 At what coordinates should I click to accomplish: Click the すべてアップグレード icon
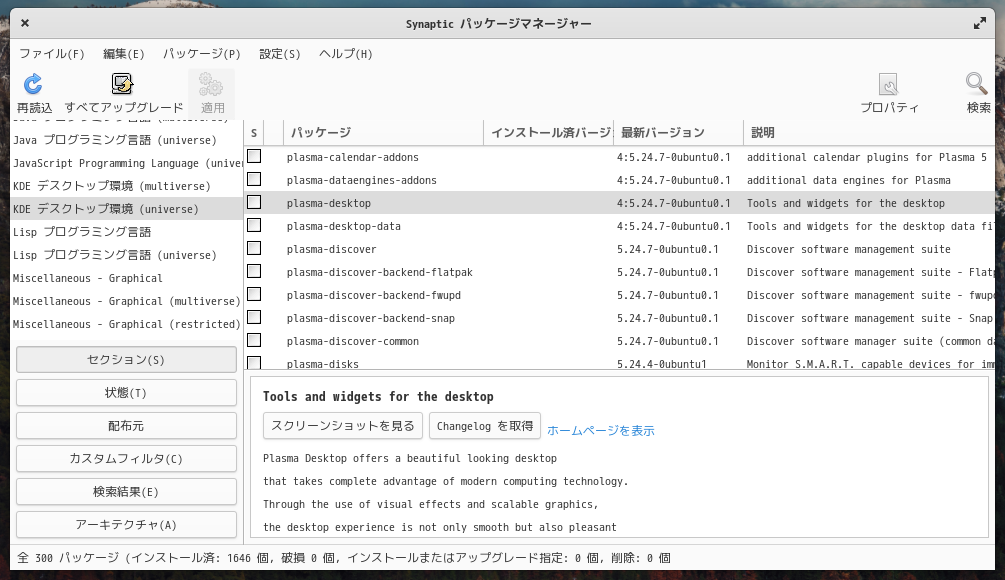click(122, 84)
